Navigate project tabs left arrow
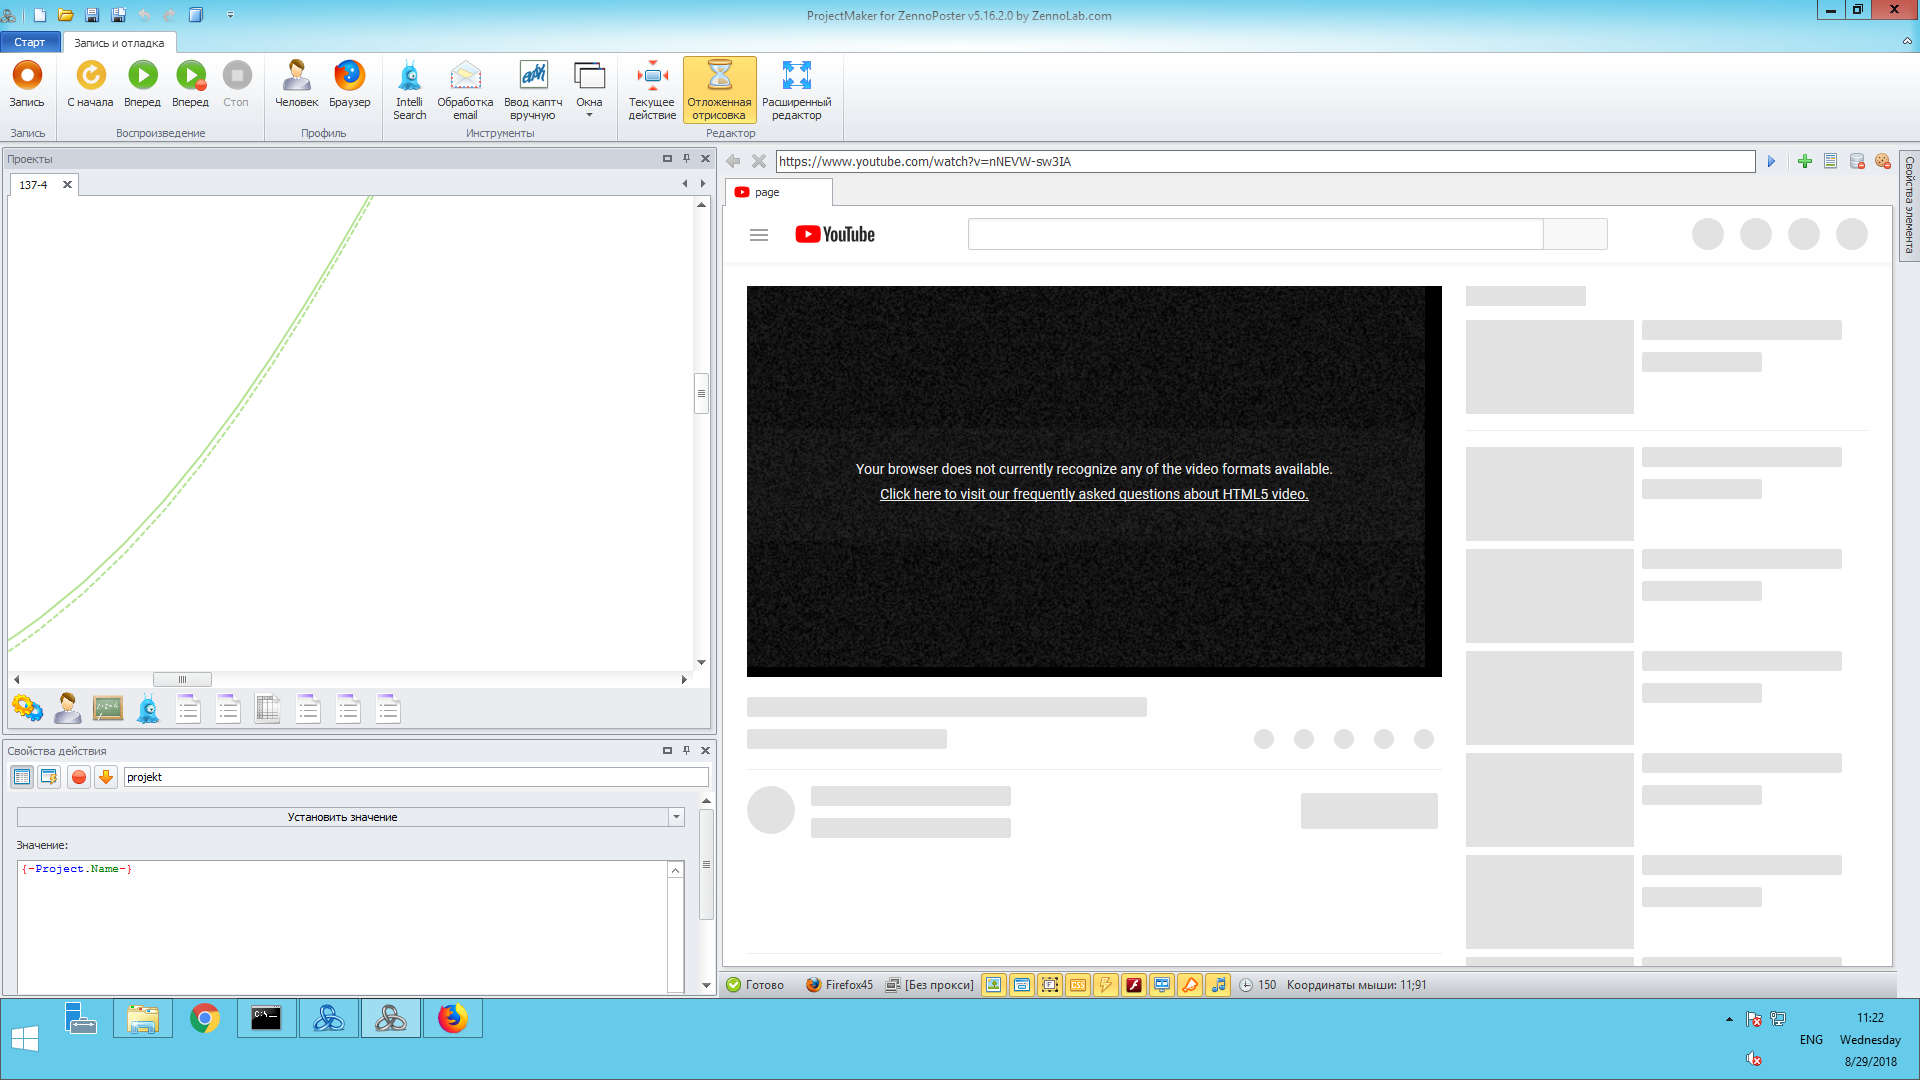Viewport: 1920px width, 1080px height. [685, 184]
